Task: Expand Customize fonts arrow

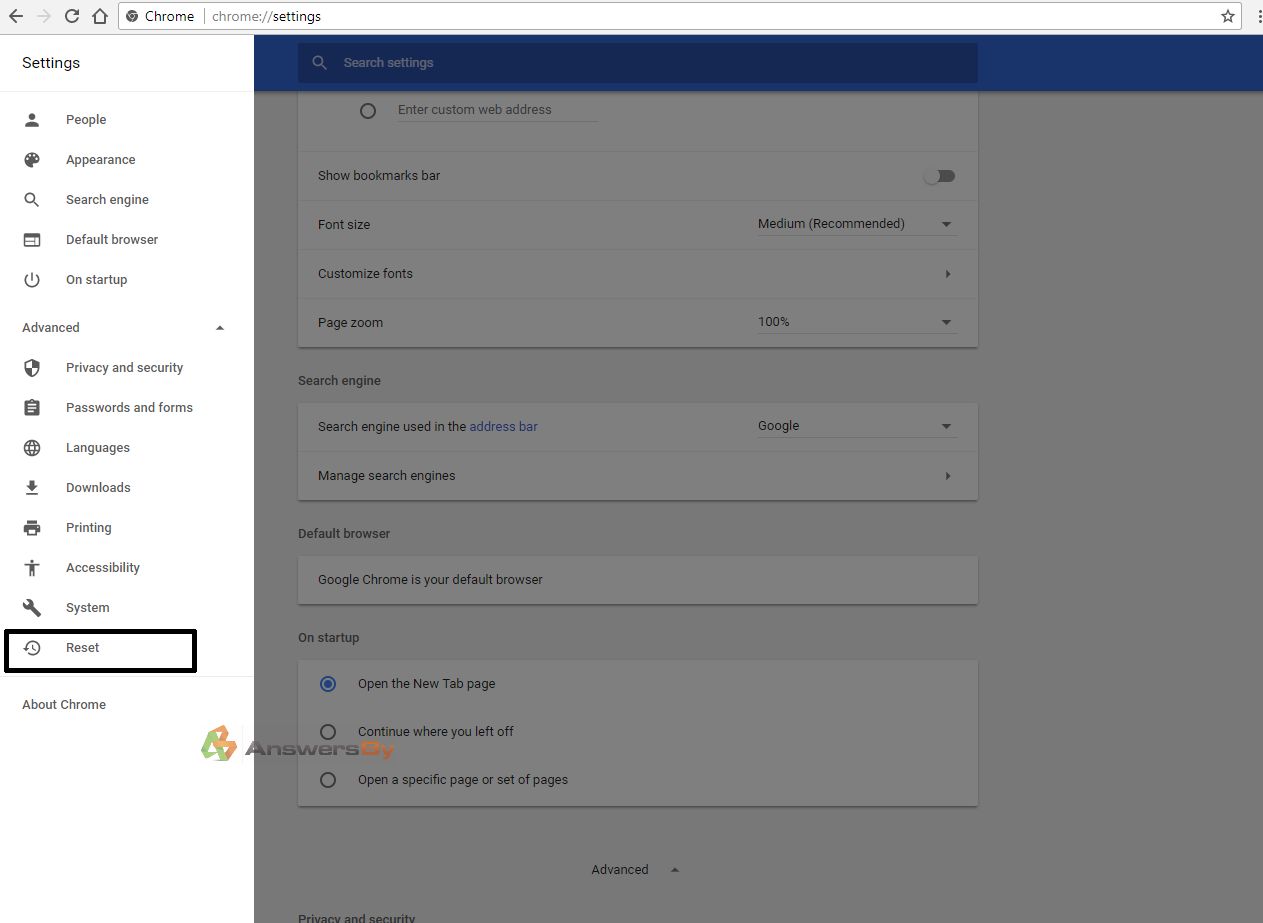Action: point(948,274)
